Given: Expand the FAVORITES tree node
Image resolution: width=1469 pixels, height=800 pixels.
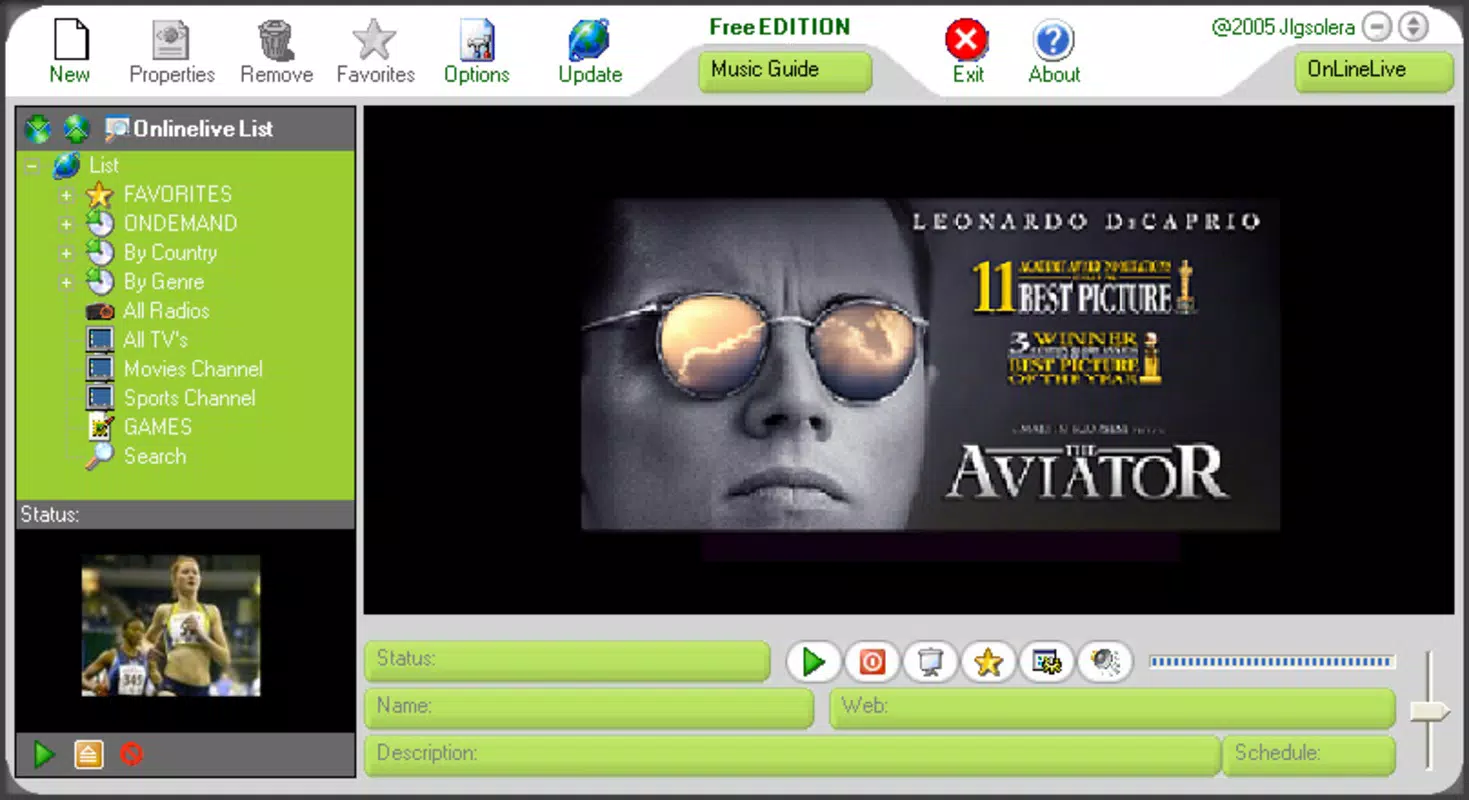Looking at the screenshot, I should pos(67,195).
